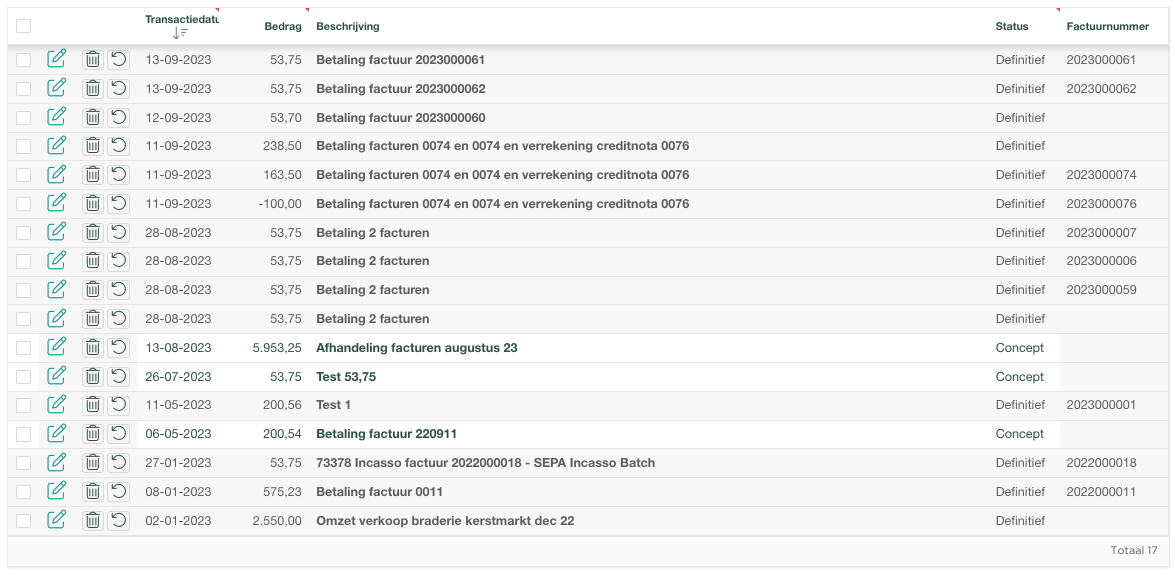The image size is (1175, 575).
Task: Edit the Betaling factuur 2023000061 transaction
Action: coord(57,60)
